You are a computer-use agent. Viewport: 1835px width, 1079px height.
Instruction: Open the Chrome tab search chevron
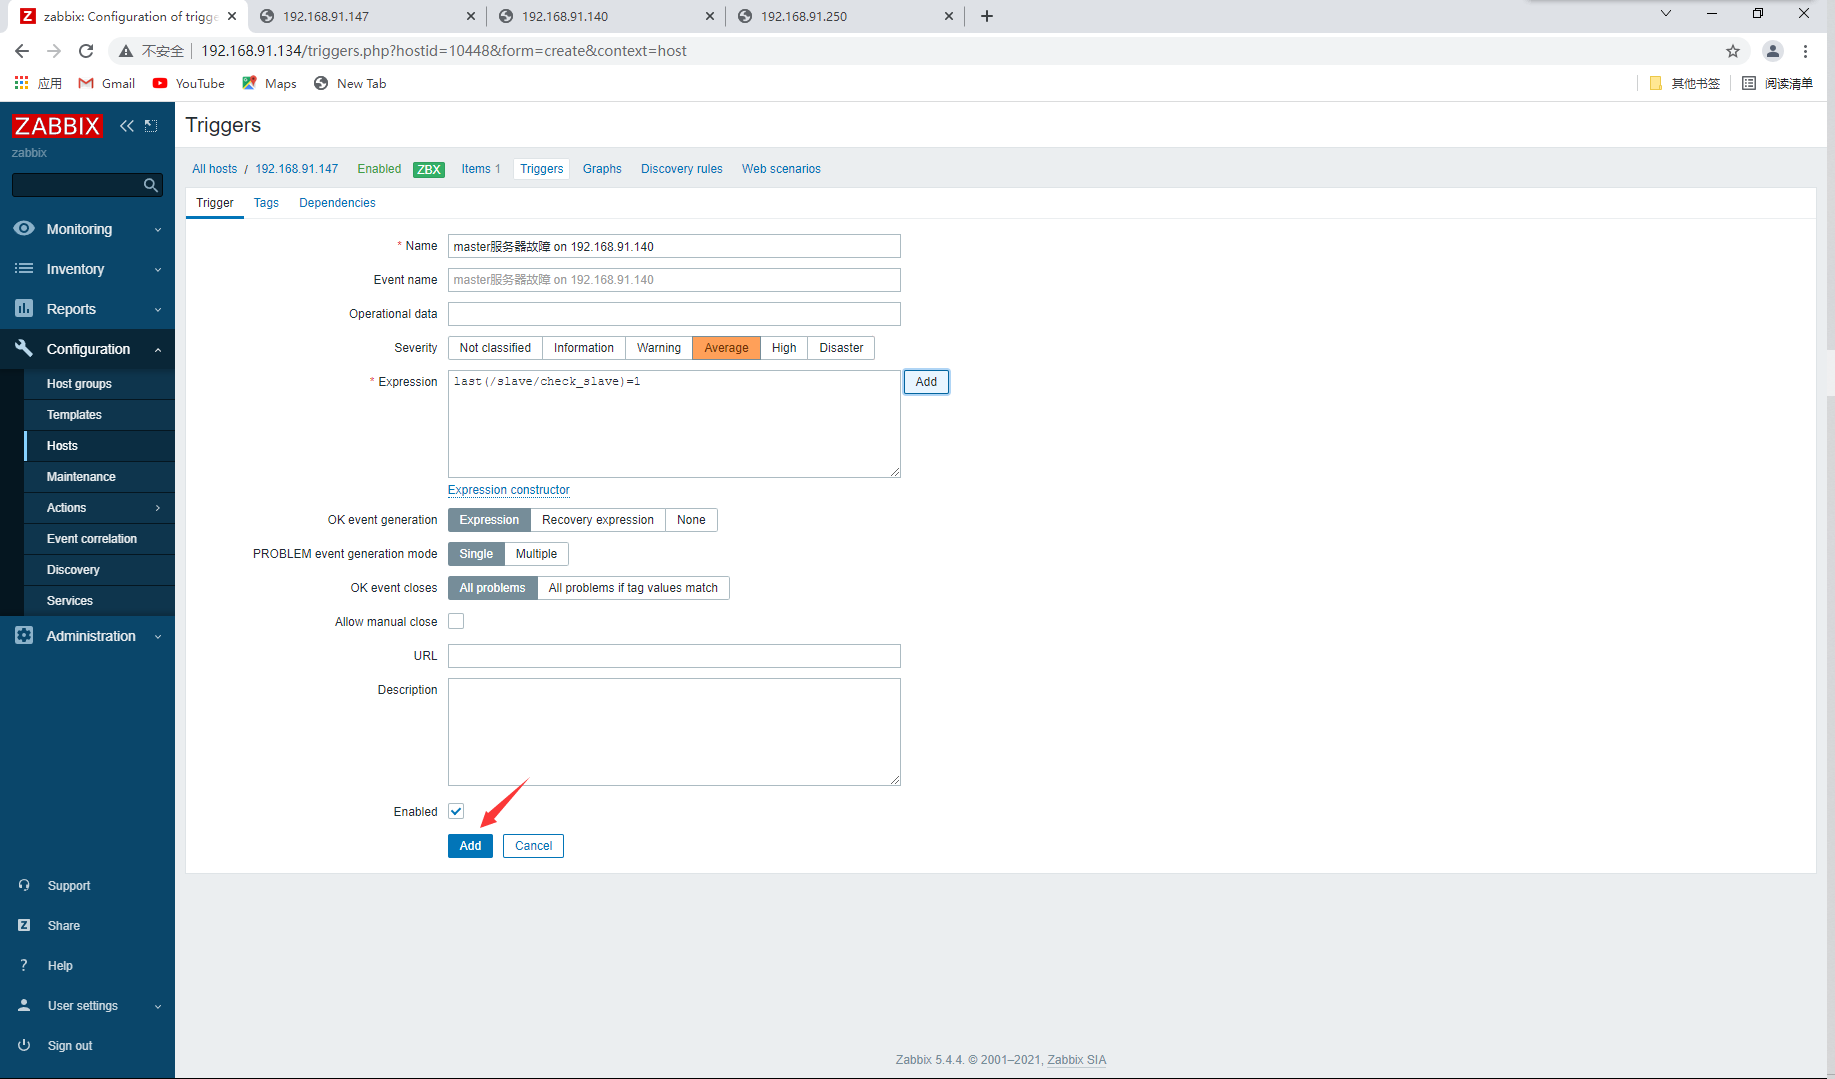[1665, 14]
